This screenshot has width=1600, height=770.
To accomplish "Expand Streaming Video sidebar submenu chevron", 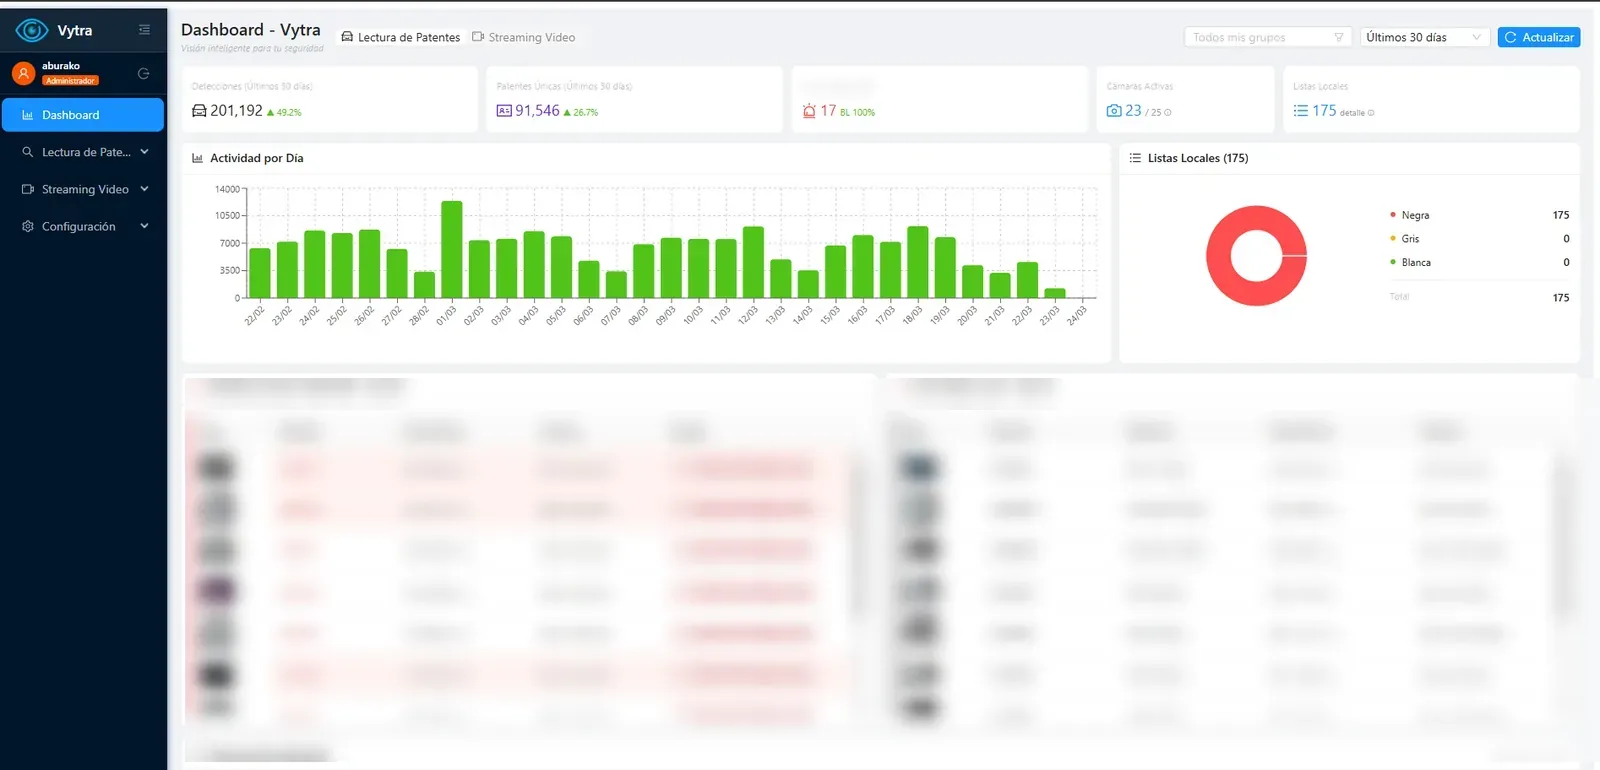I will click(144, 189).
